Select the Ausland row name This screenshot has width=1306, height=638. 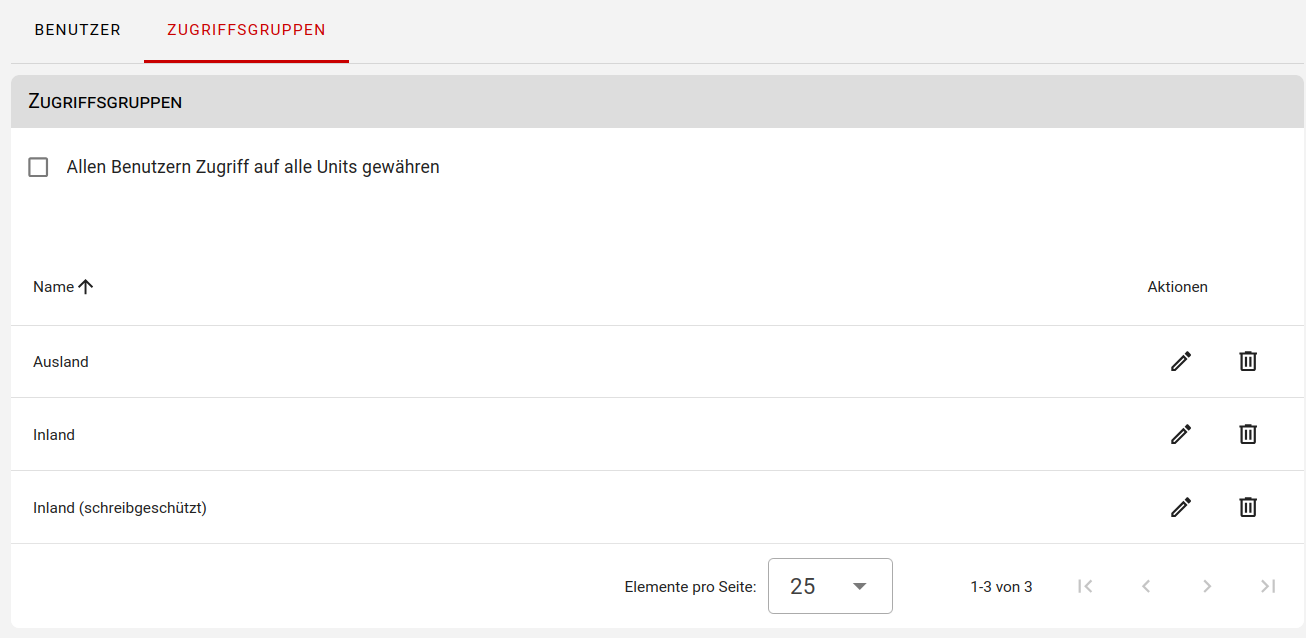pos(61,362)
